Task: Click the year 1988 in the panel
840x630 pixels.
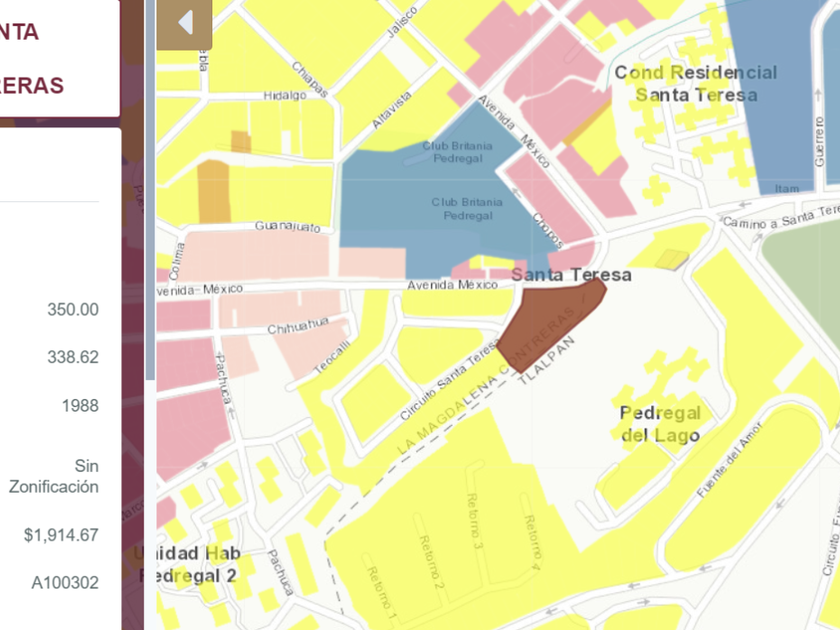Action: 80,406
